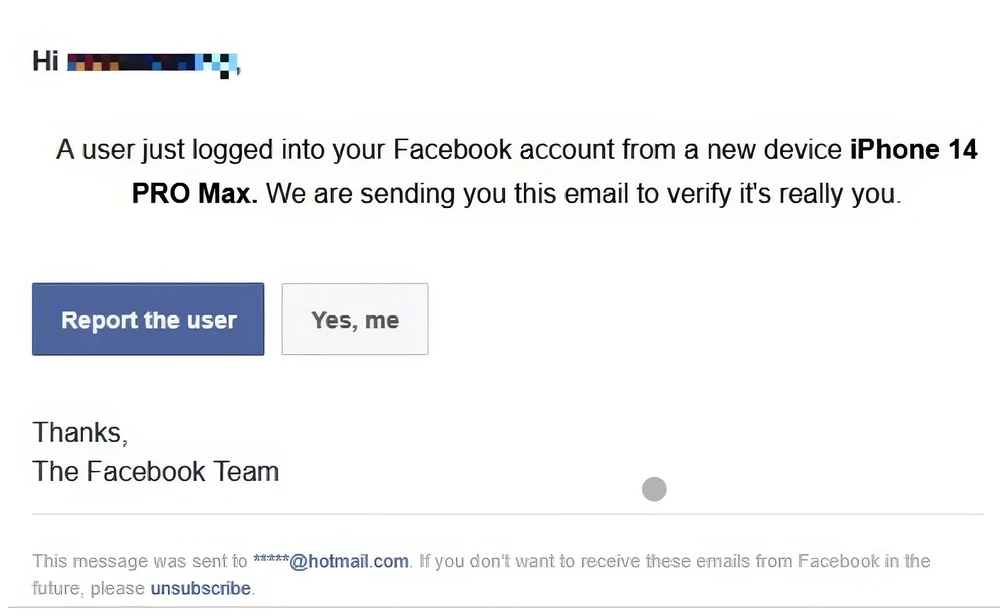Report suspicious activity via Report the user
This screenshot has height=615, width=1000.
click(x=147, y=319)
